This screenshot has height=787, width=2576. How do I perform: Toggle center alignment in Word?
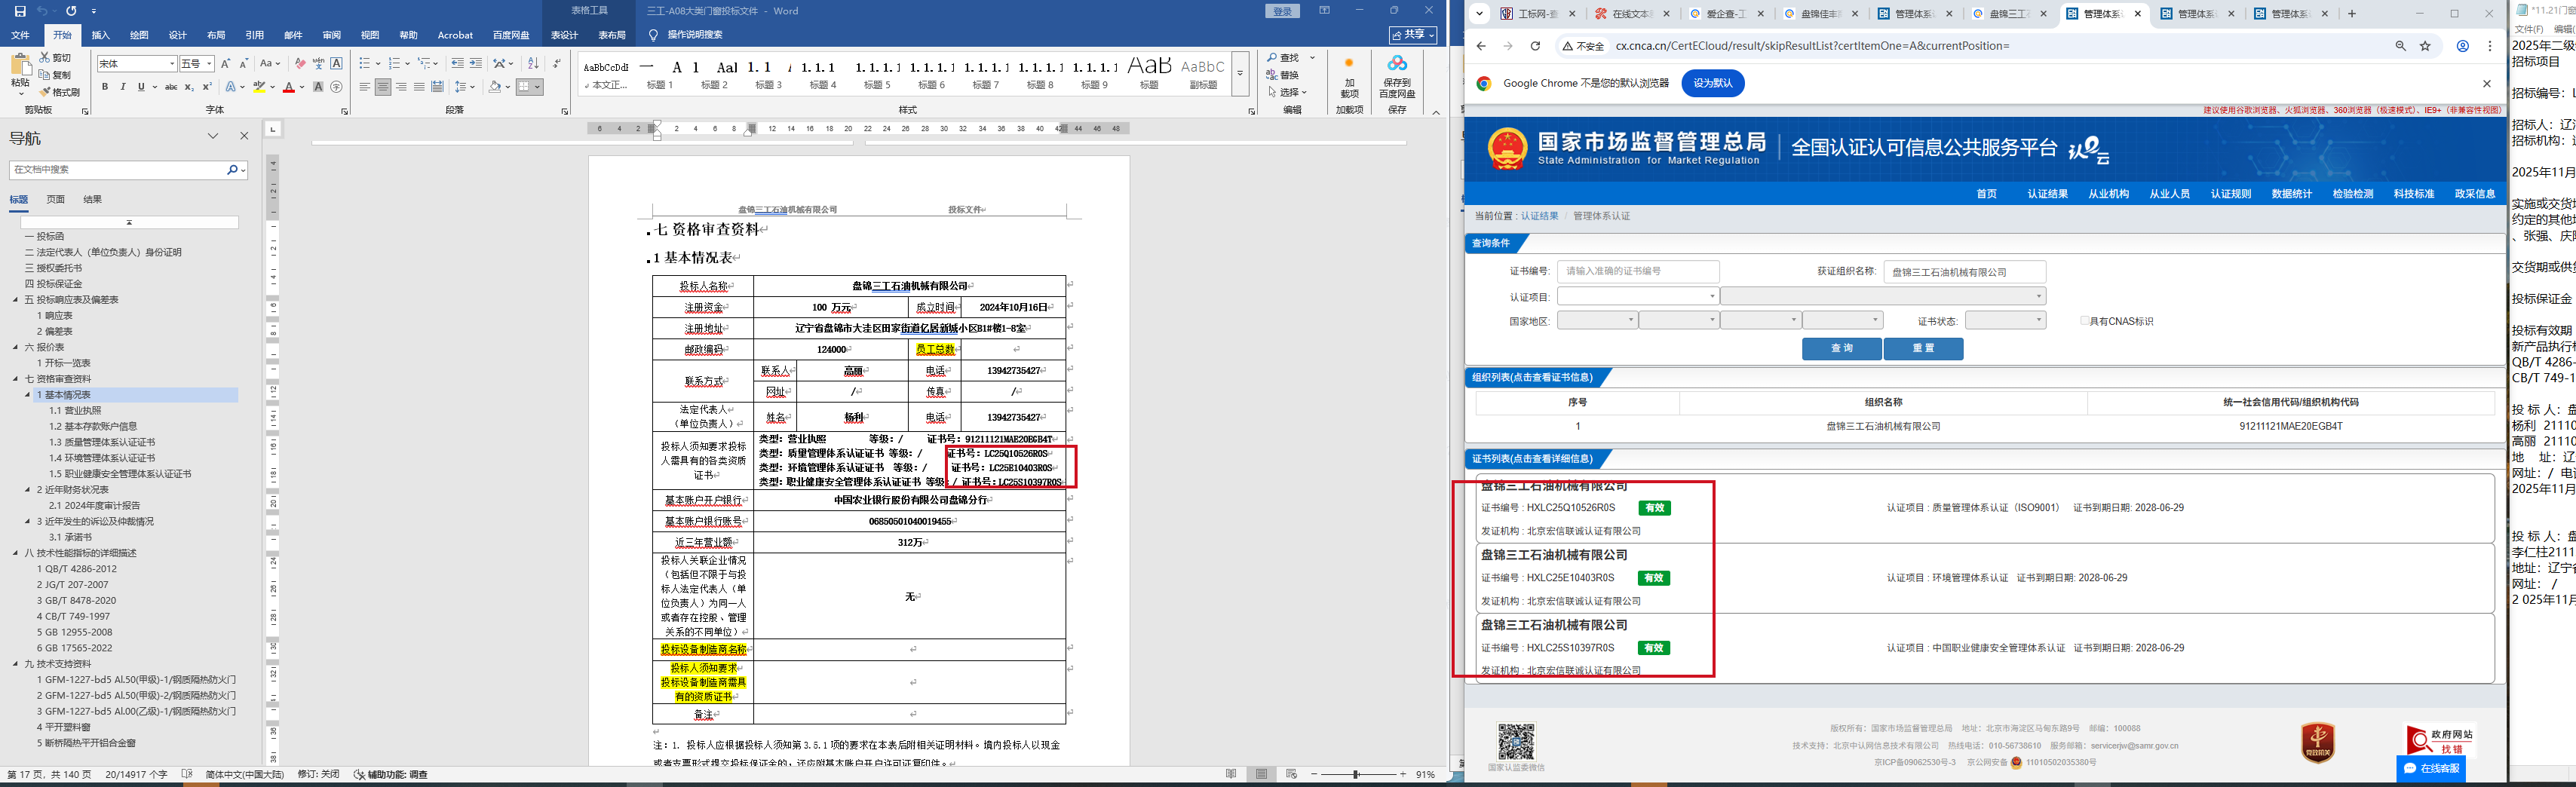click(x=383, y=87)
